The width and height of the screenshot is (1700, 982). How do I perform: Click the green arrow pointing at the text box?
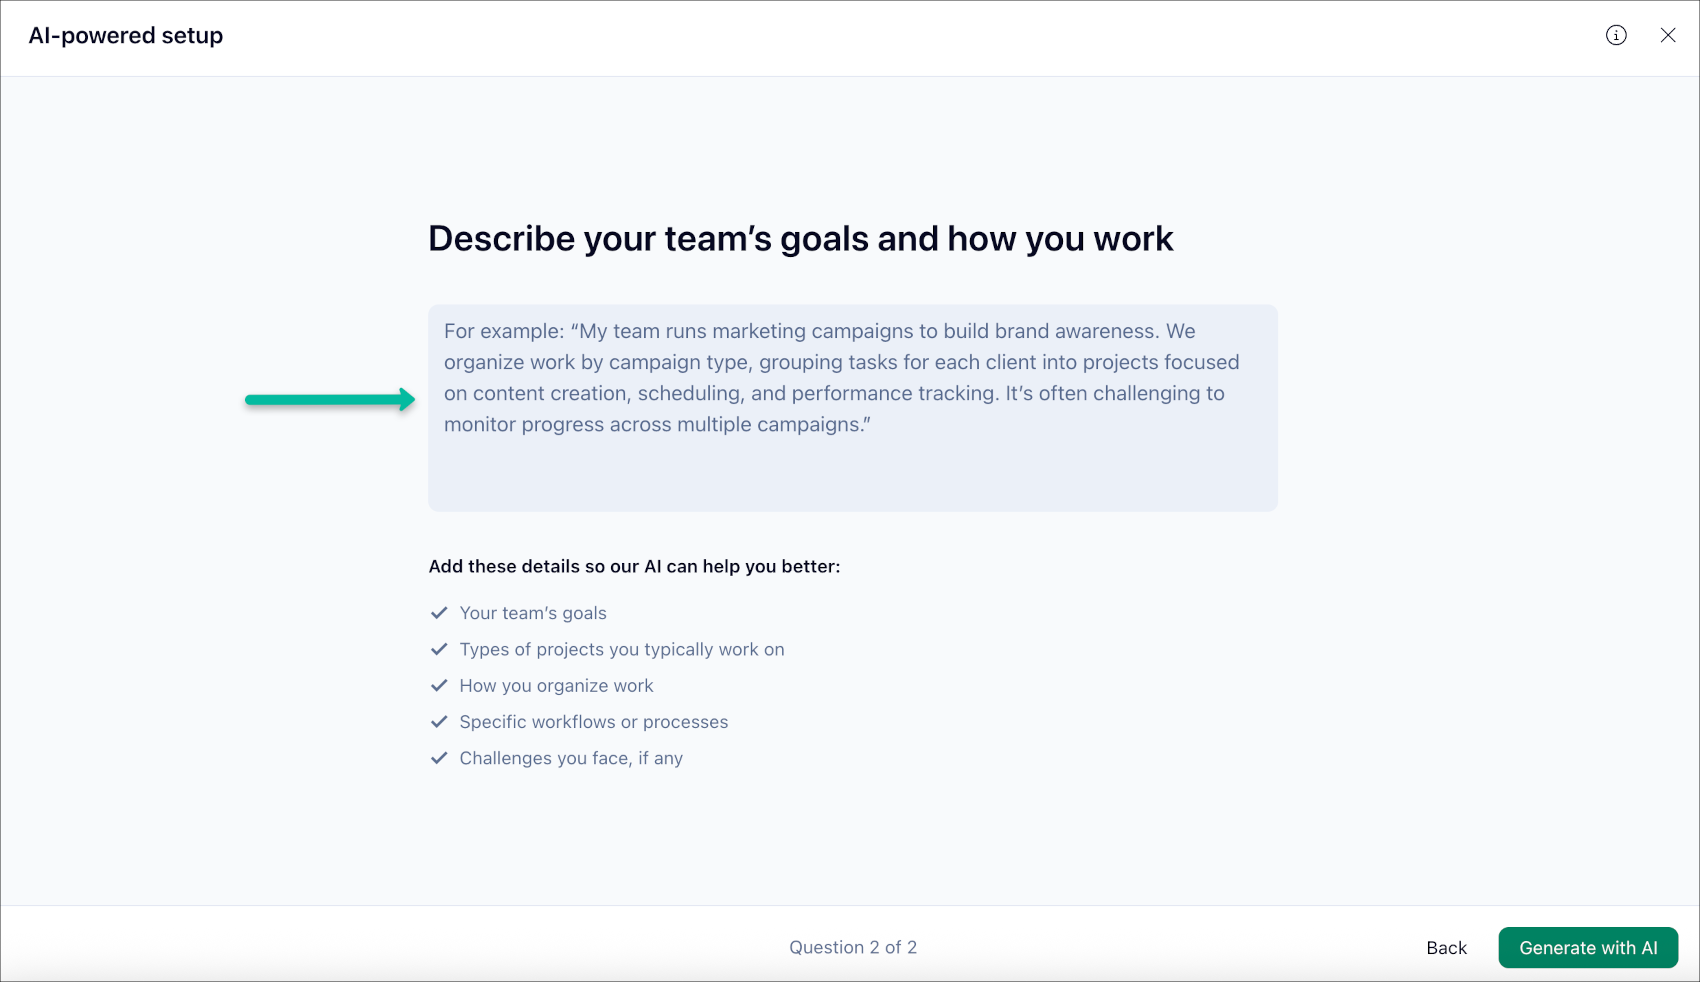pos(330,400)
